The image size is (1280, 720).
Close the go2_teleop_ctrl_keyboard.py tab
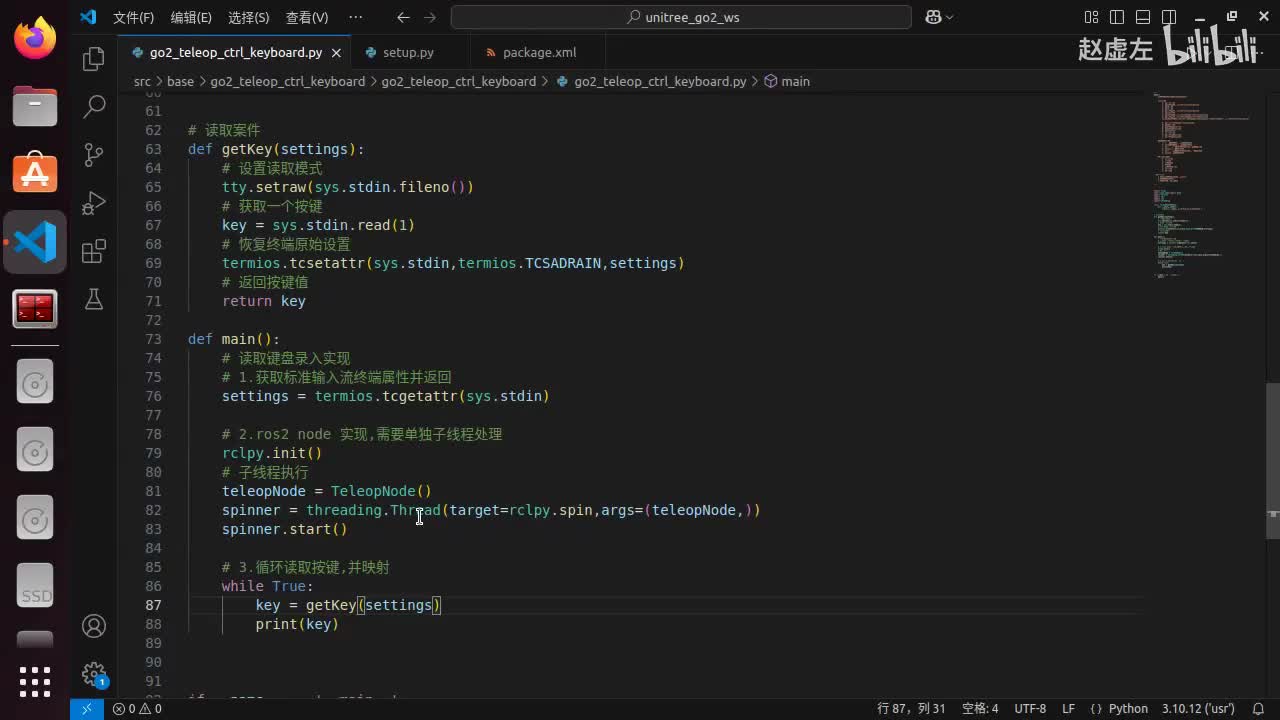point(336,53)
